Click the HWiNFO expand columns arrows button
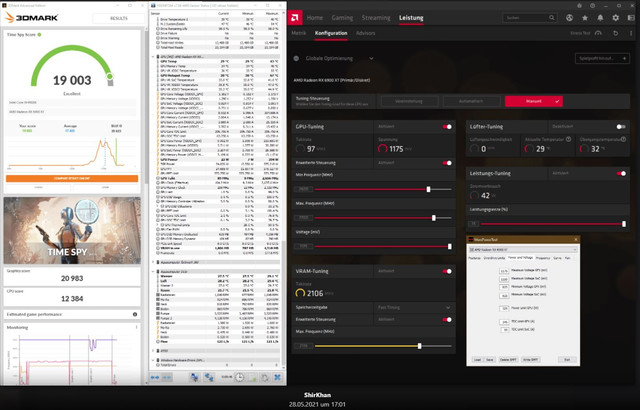Viewport: 640px width, 410px height. 155,377
